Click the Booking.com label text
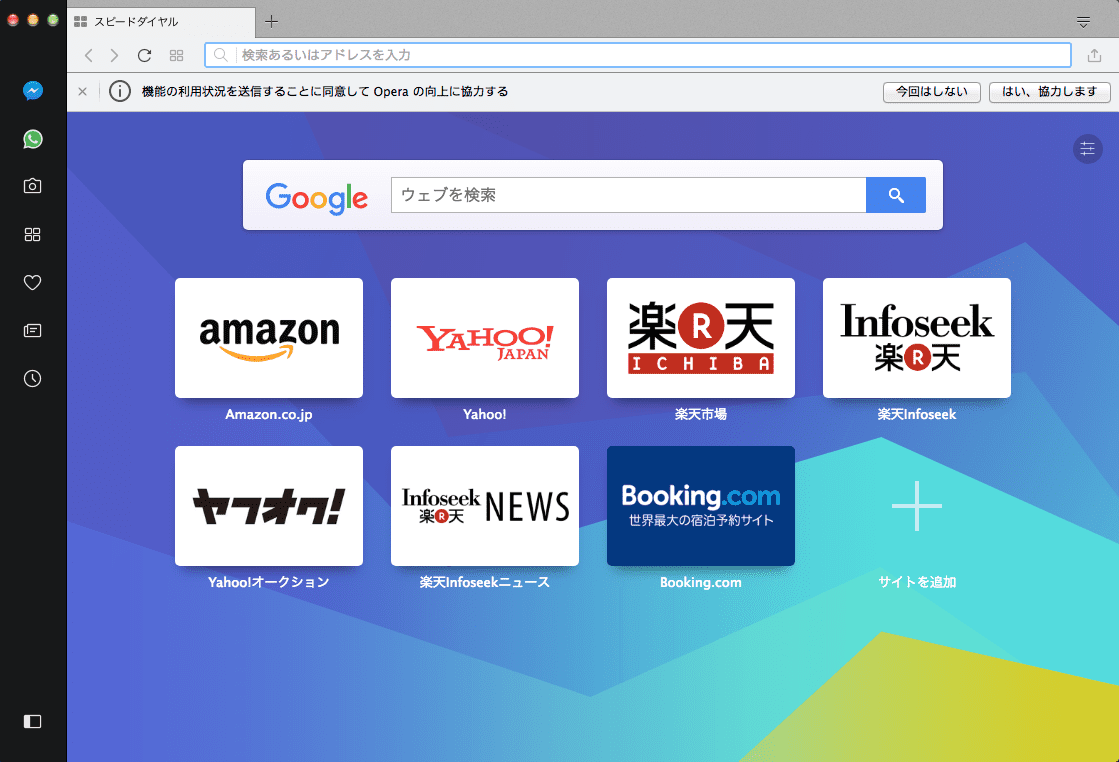 pyautogui.click(x=701, y=582)
